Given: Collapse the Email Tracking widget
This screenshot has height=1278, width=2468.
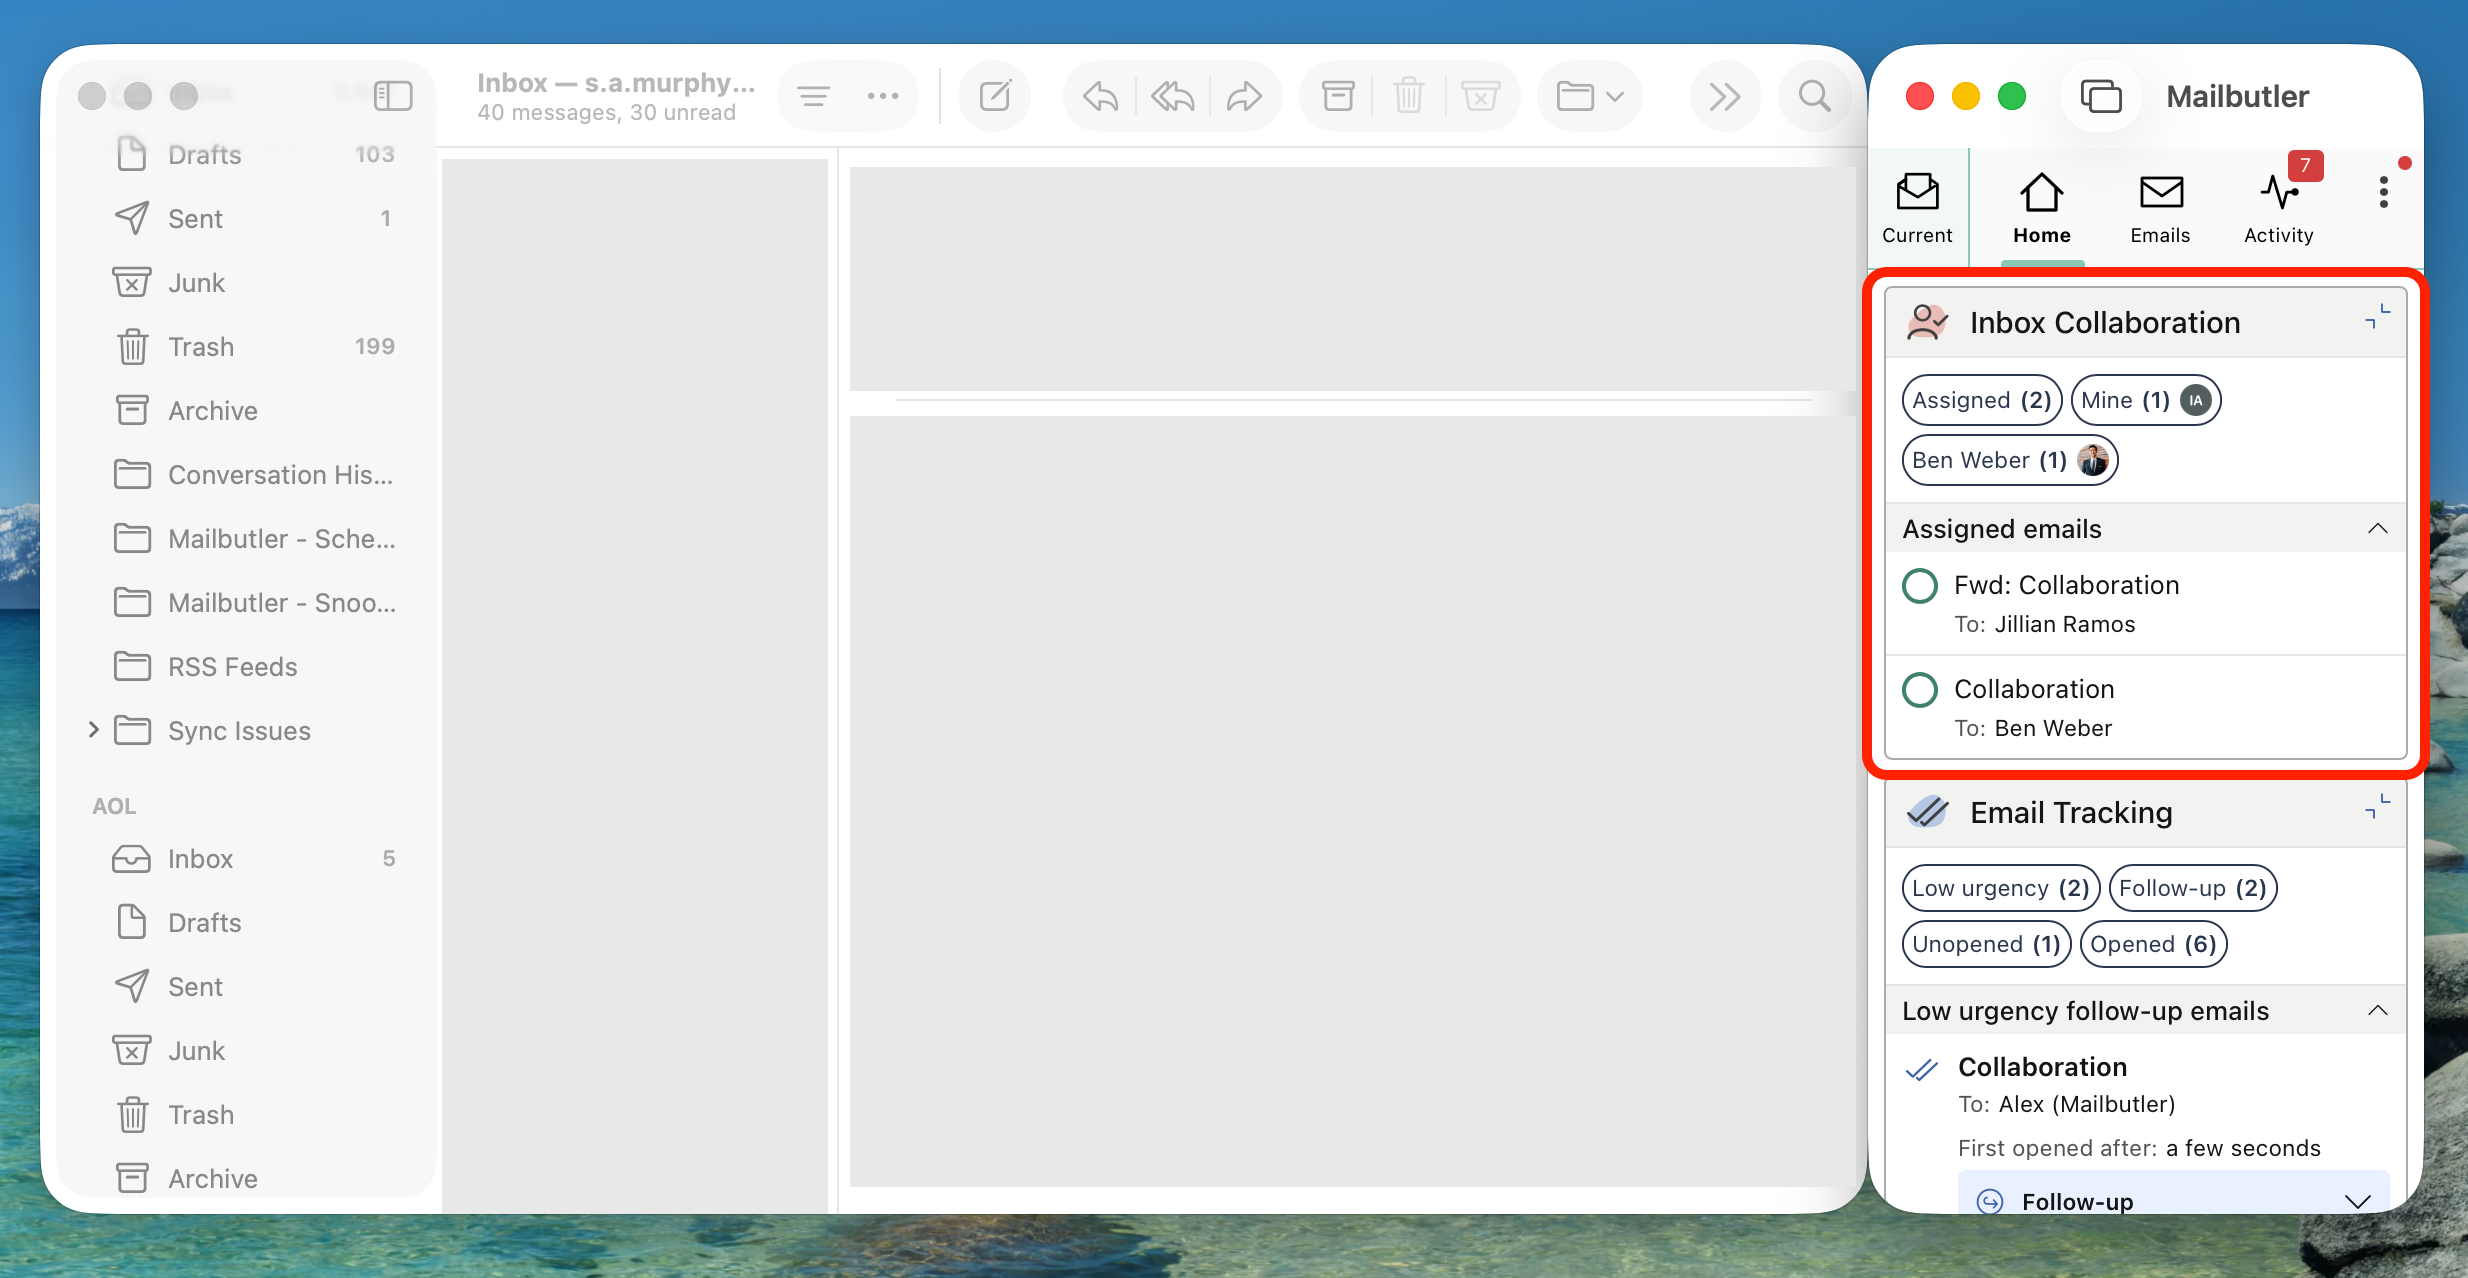Looking at the screenshot, I should 2377,806.
